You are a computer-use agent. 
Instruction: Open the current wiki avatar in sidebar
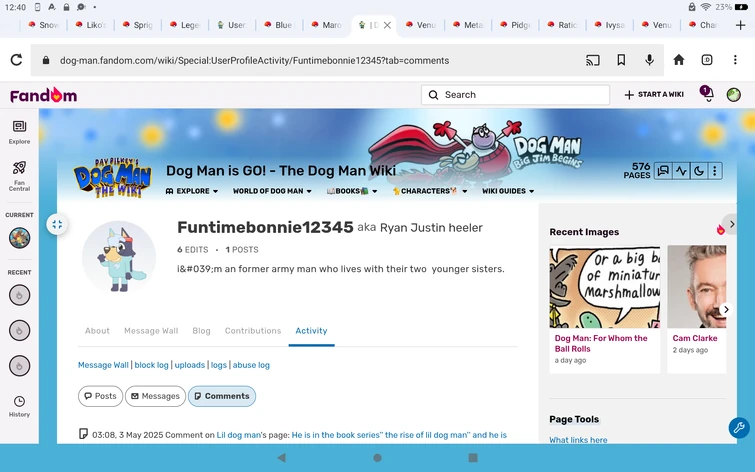coord(19,237)
